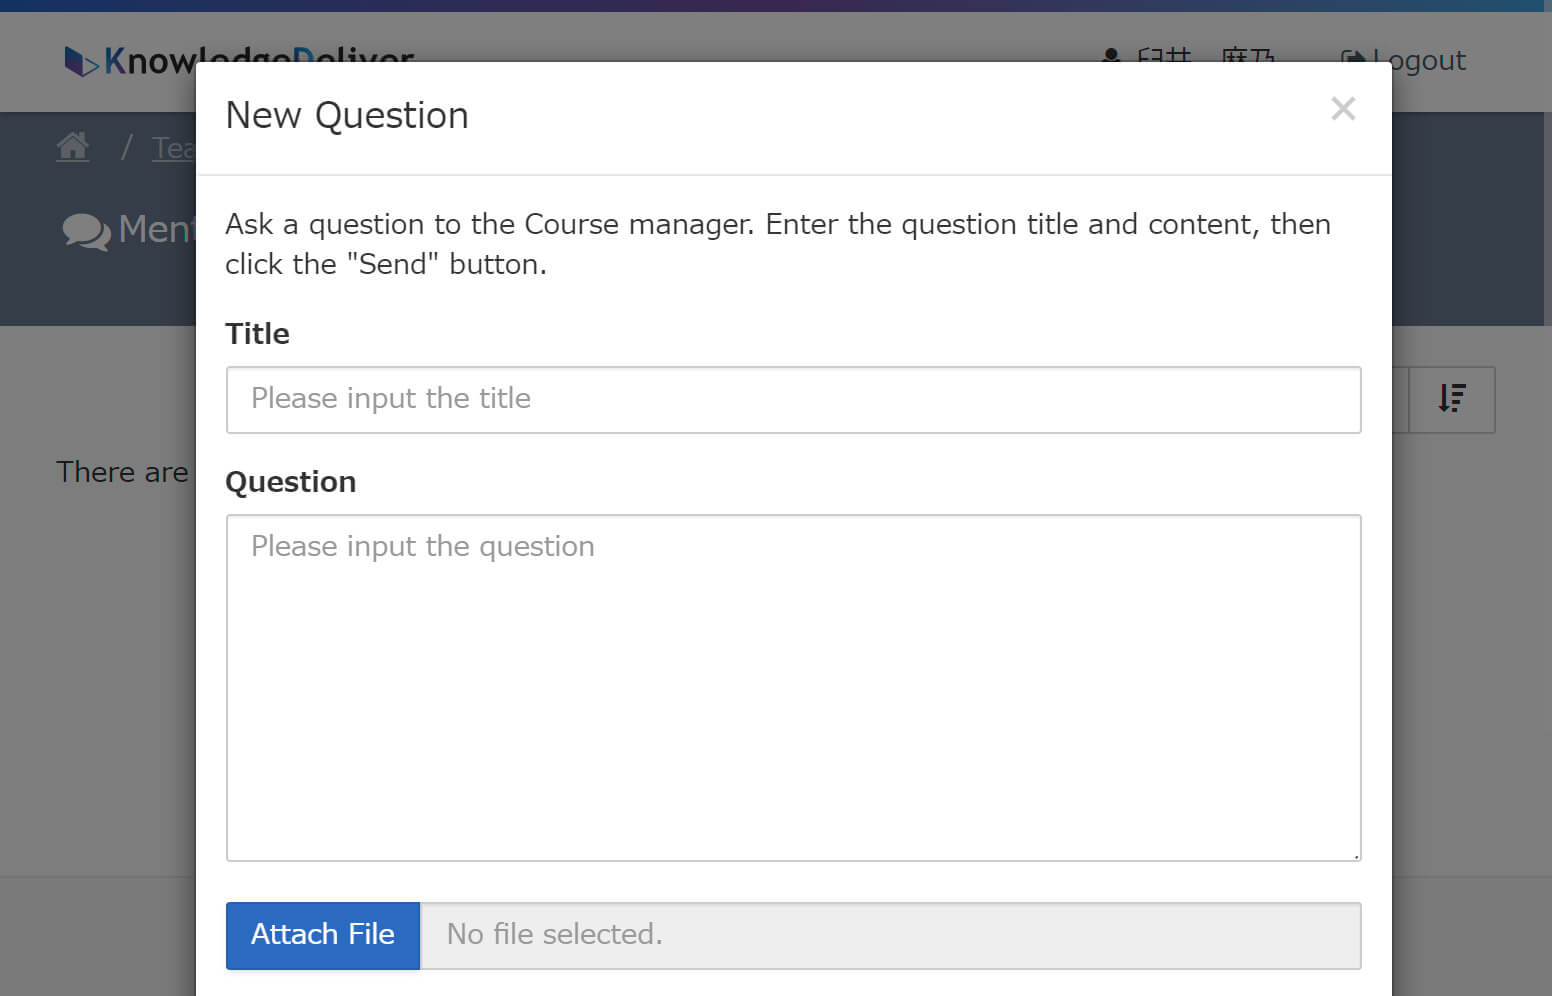Click the 'No file selected.' field

point(890,936)
